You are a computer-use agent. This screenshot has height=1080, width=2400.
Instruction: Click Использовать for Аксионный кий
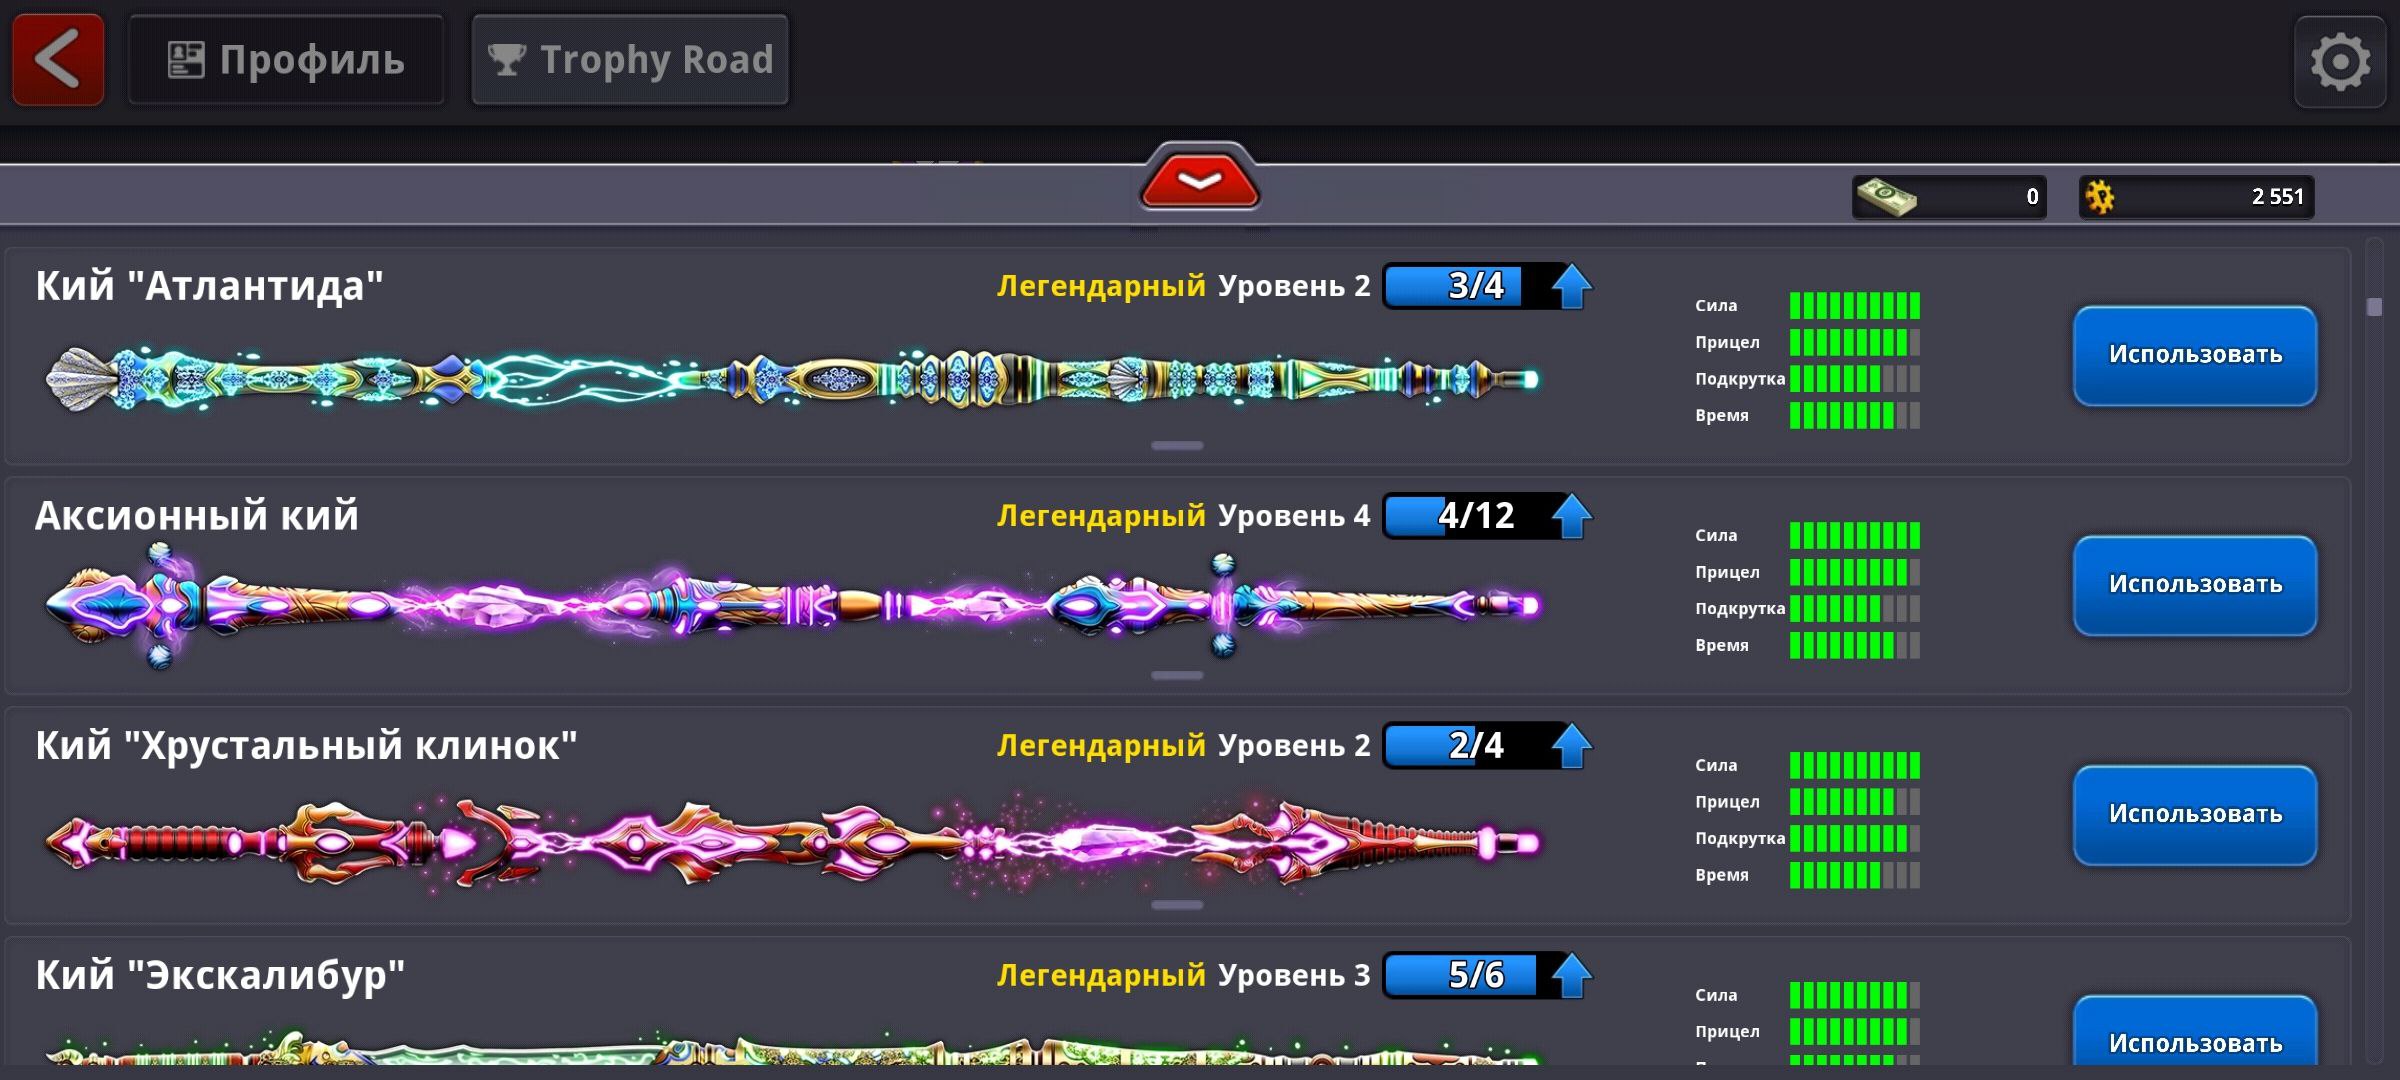pyautogui.click(x=2195, y=585)
